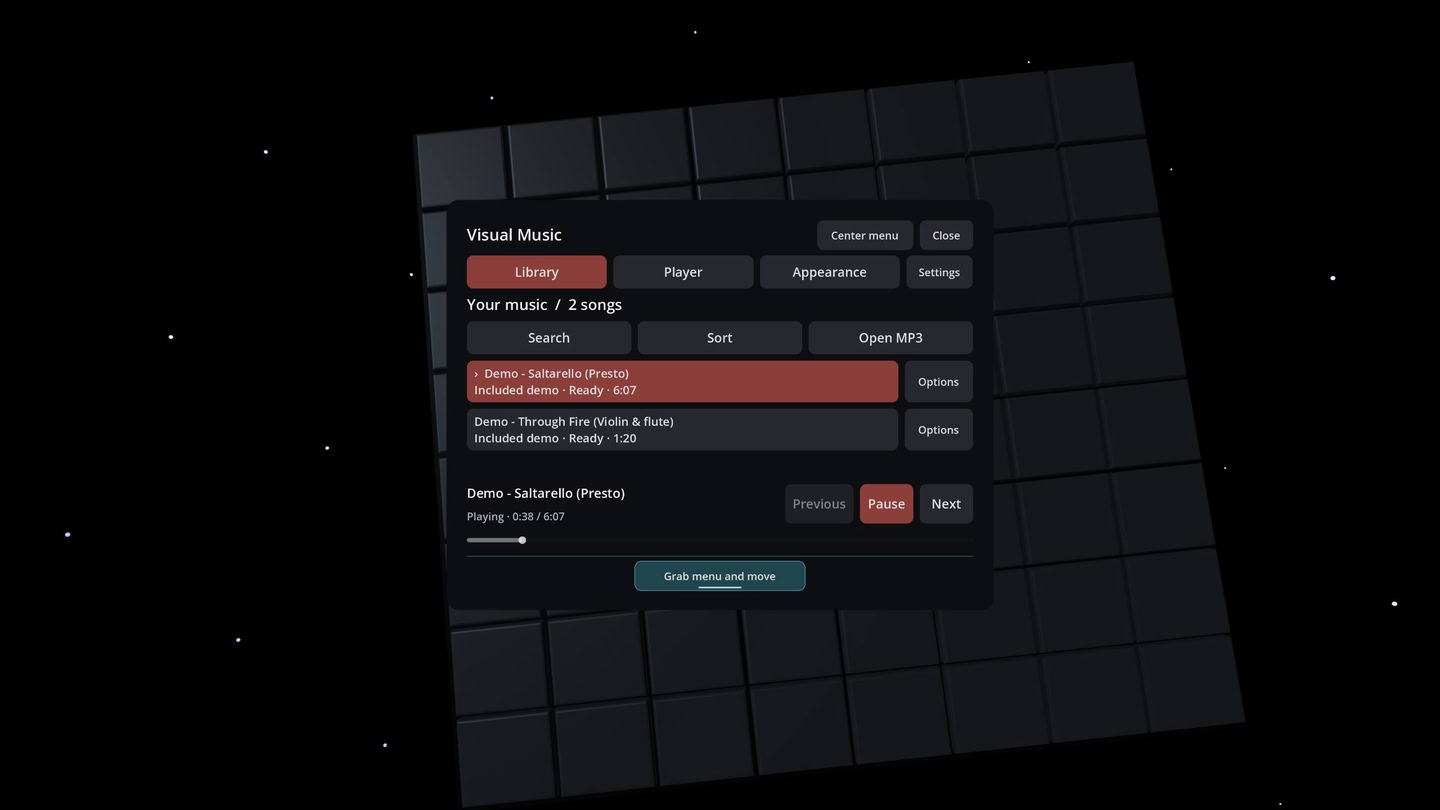
Task: Switch to the Library tab
Action: tap(536, 272)
